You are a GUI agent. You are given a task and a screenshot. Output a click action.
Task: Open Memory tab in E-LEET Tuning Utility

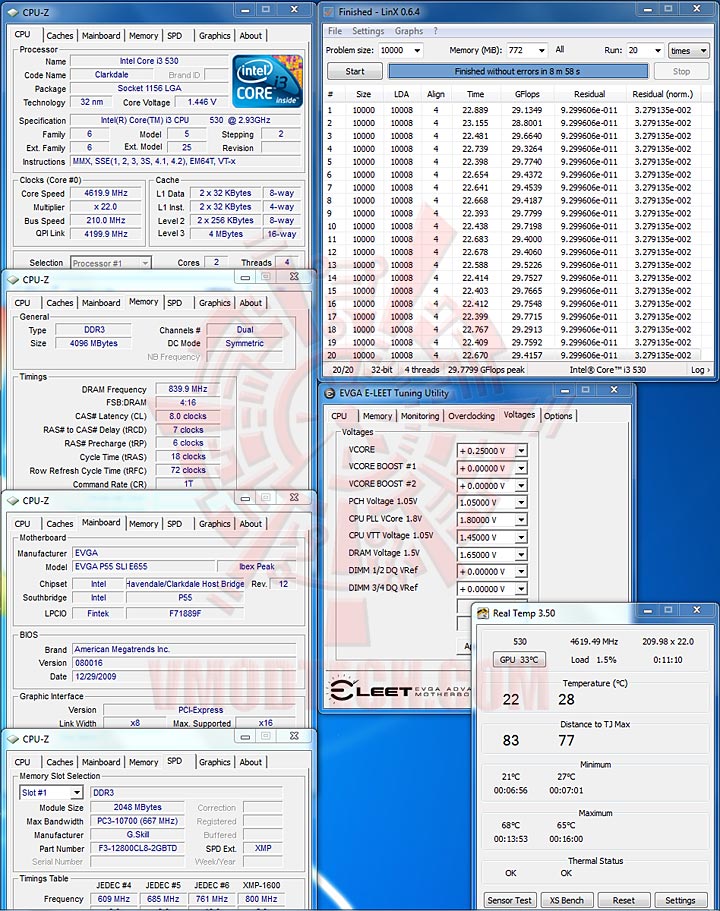[377, 416]
